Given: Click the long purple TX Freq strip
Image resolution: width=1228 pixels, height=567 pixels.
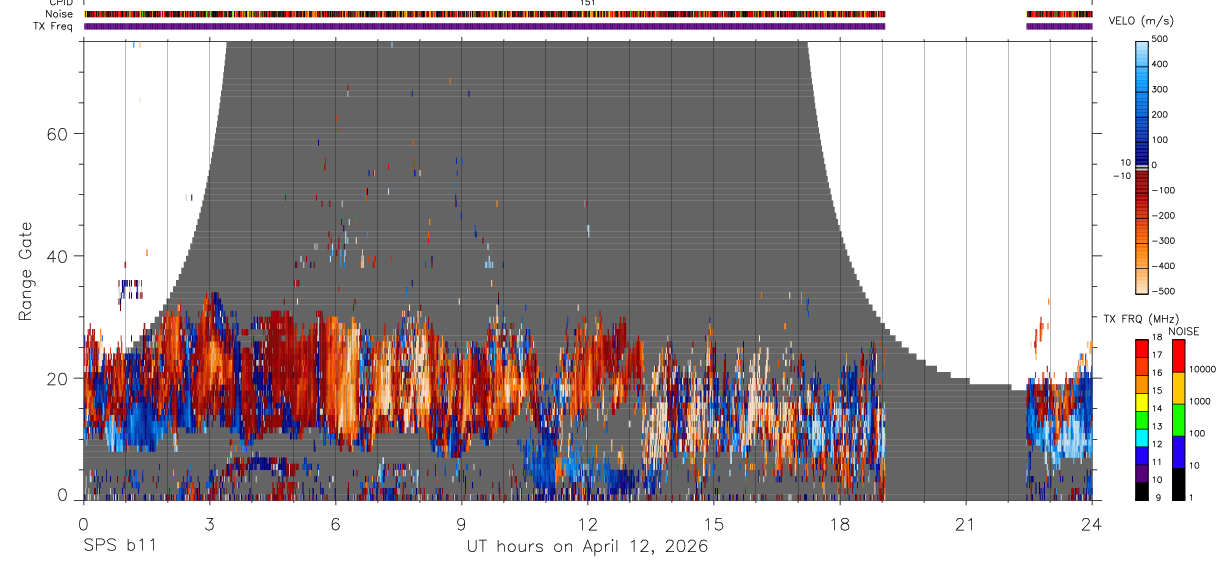Looking at the screenshot, I should [484, 26].
